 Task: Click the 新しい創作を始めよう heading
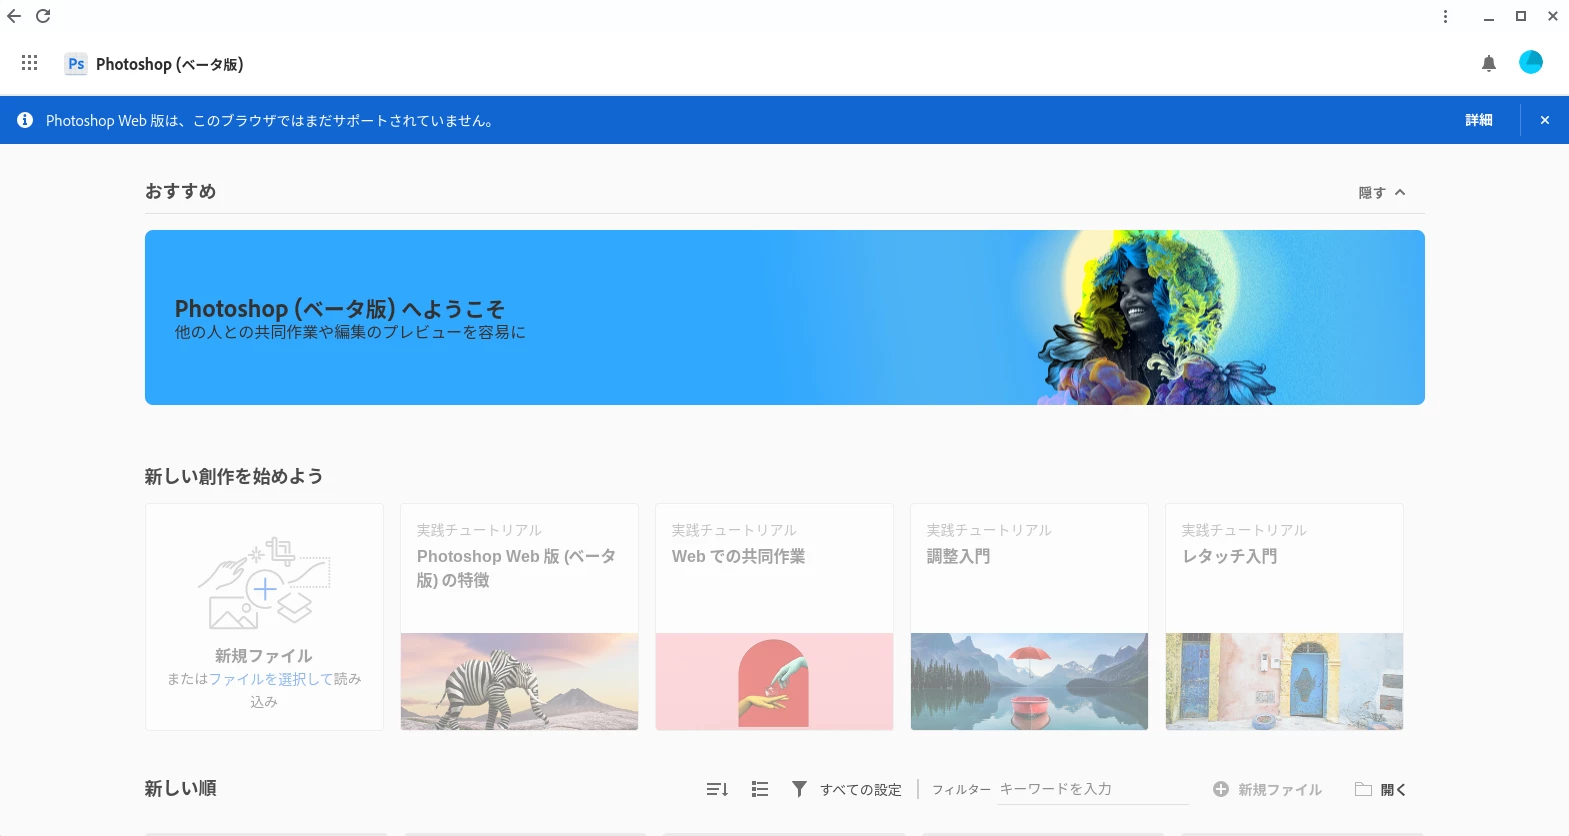(234, 476)
